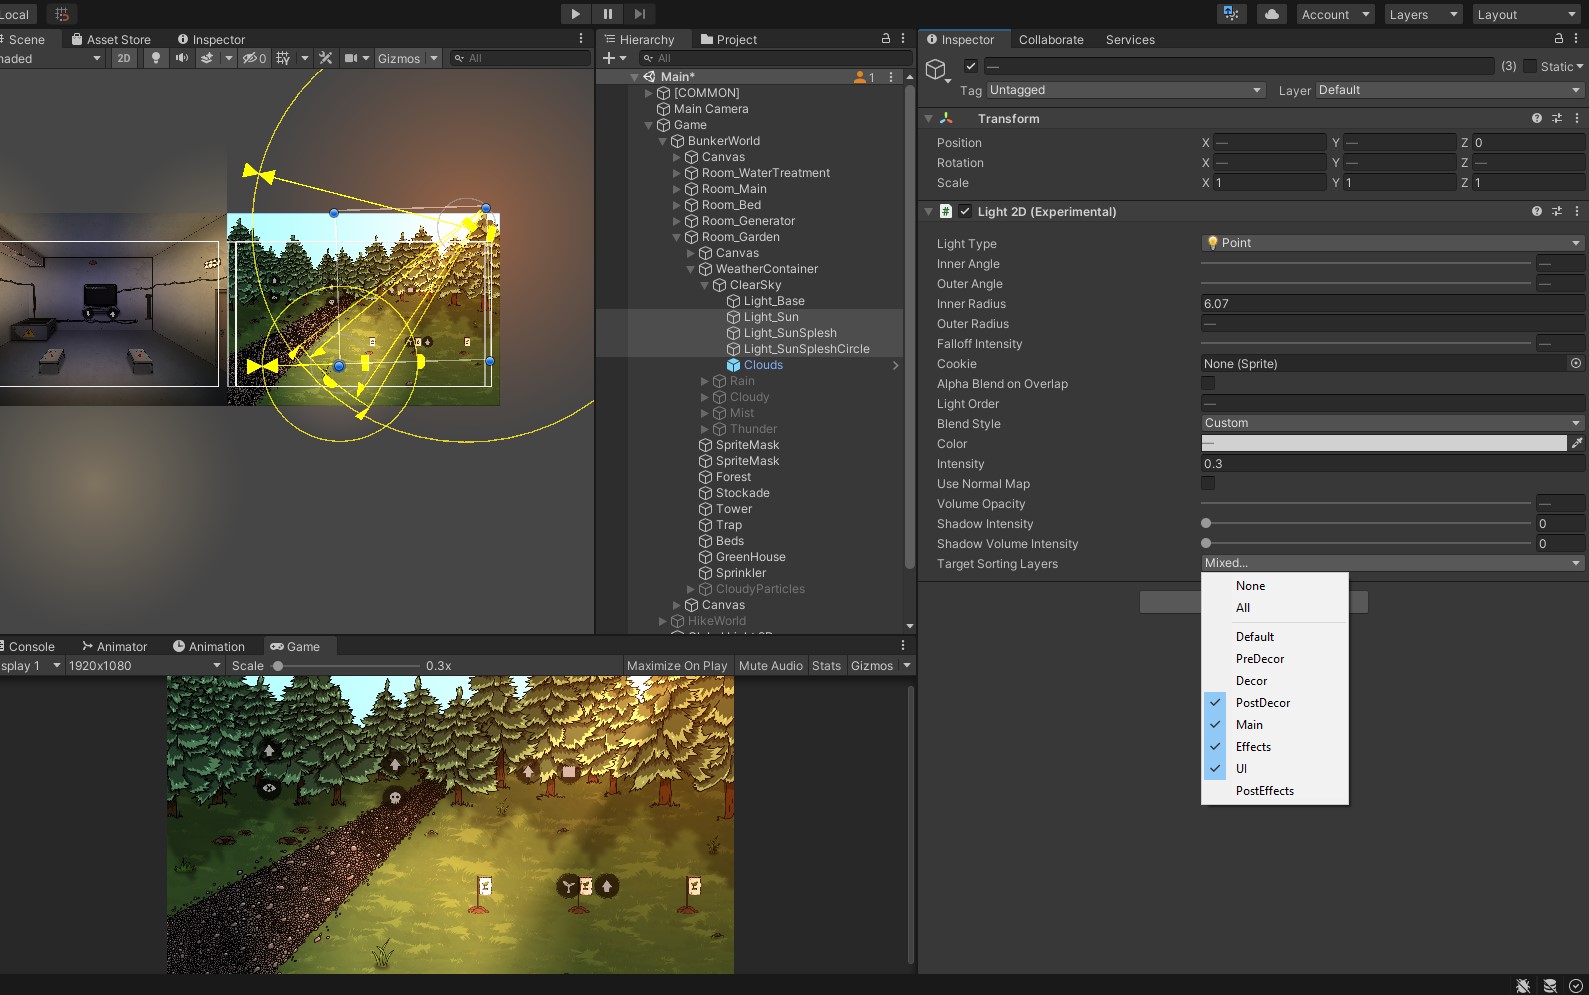Toggle the Static checkbox
Viewport: 1589px width, 995px height.
point(1529,66)
